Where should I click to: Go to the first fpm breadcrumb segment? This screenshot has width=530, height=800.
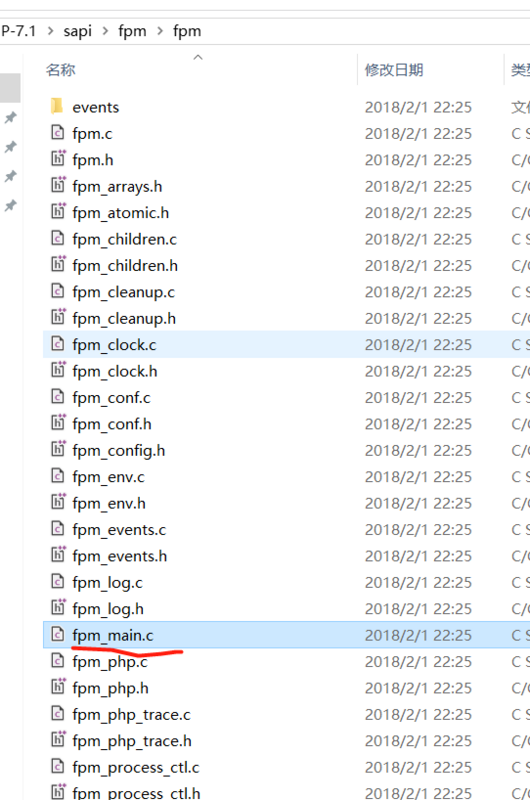click(132, 31)
